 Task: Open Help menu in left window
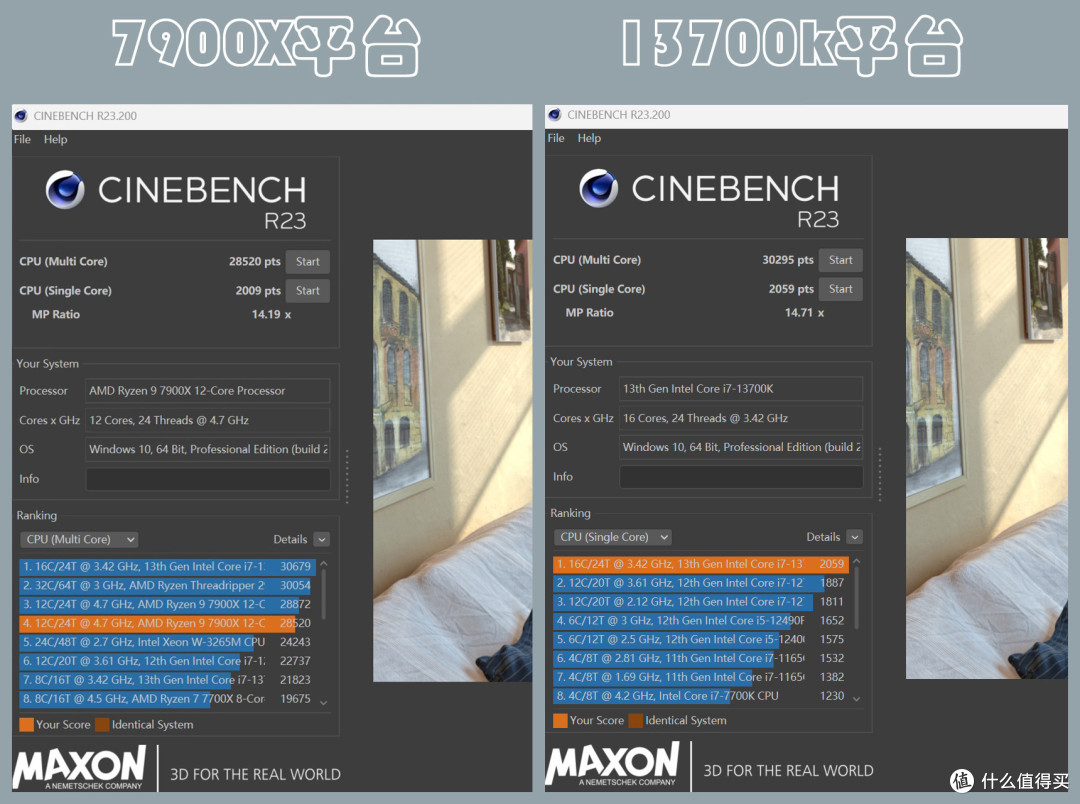coord(56,139)
